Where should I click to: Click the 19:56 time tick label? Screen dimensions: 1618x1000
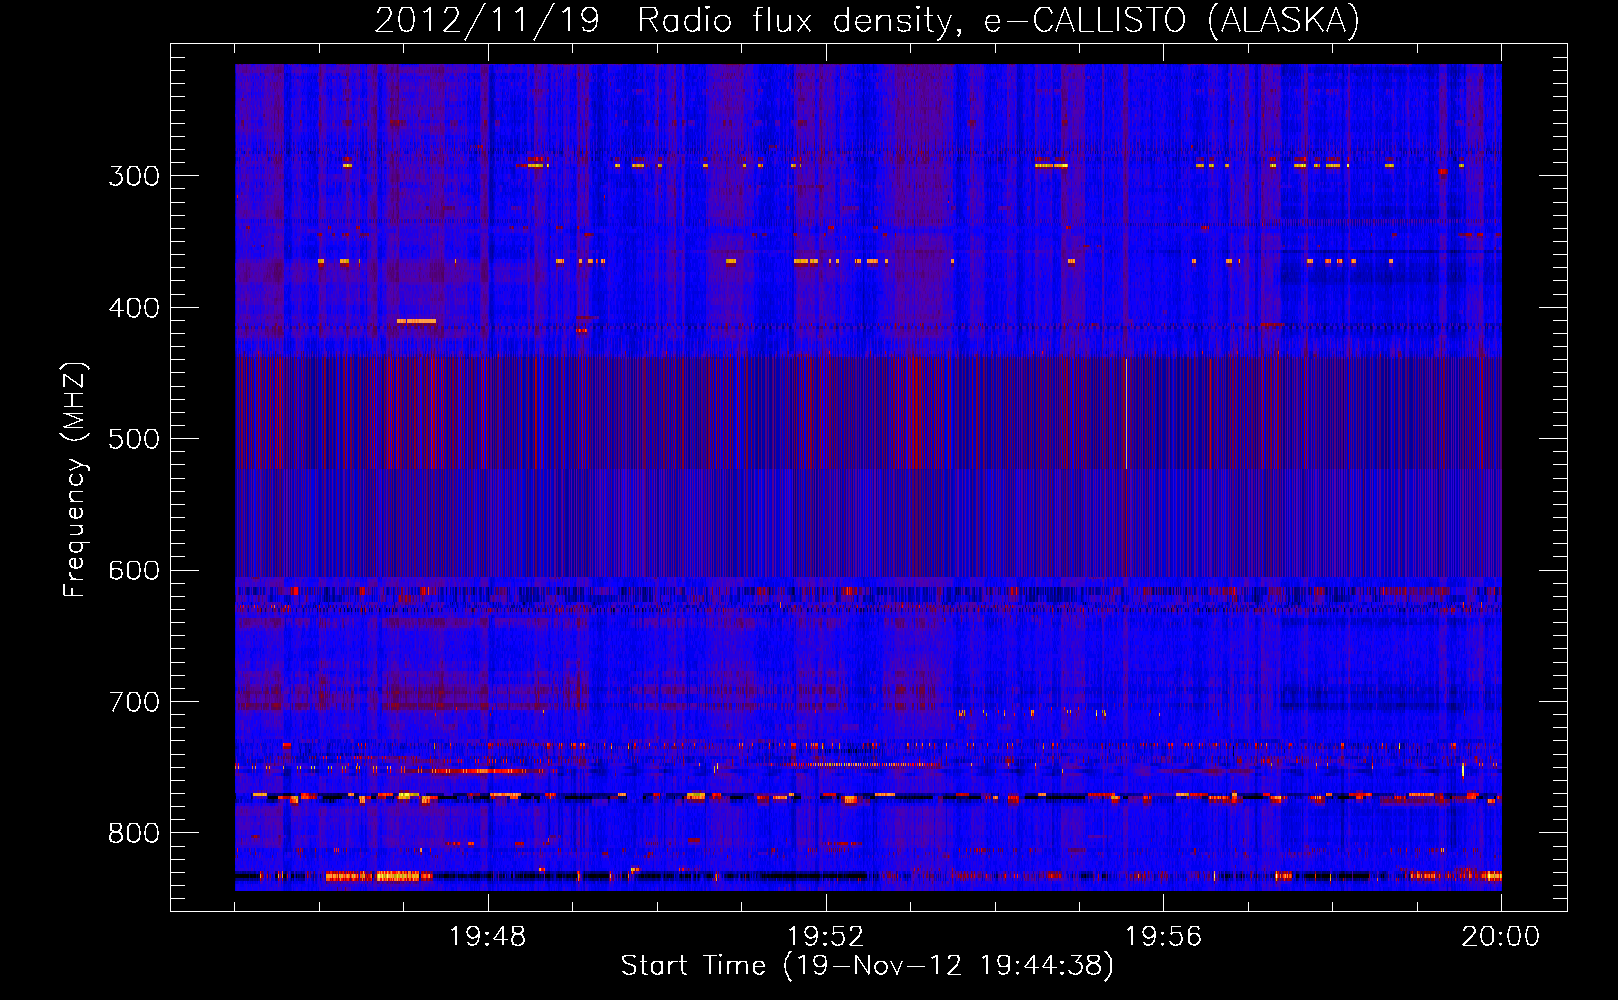(1163, 937)
